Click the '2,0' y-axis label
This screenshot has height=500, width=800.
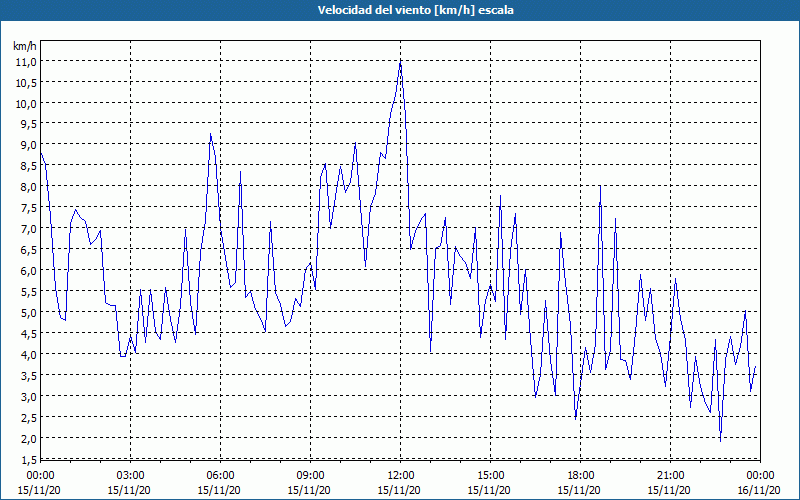[x=29, y=438]
